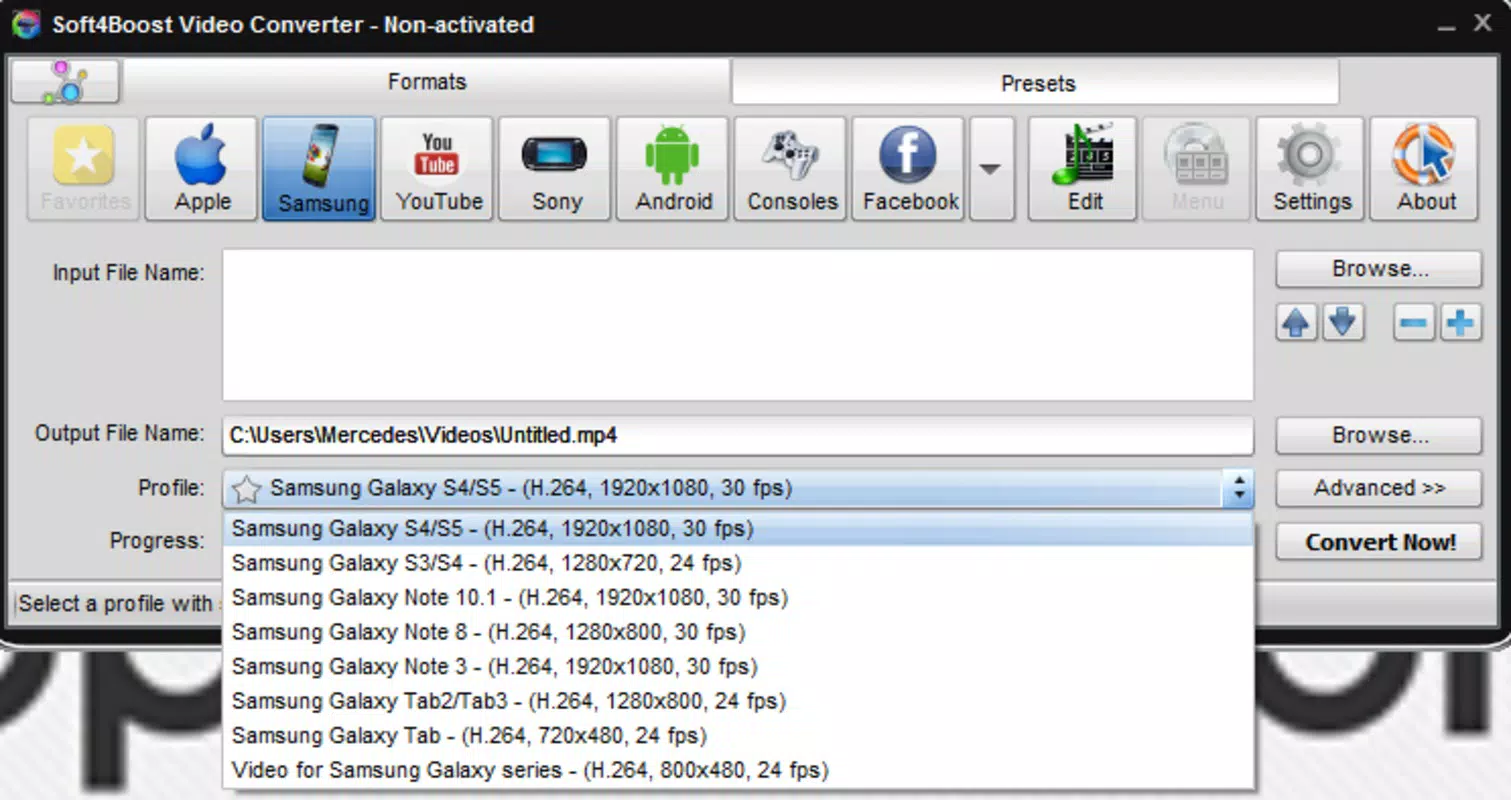Switch to the Formats tab
1511x800 pixels.
(427, 82)
